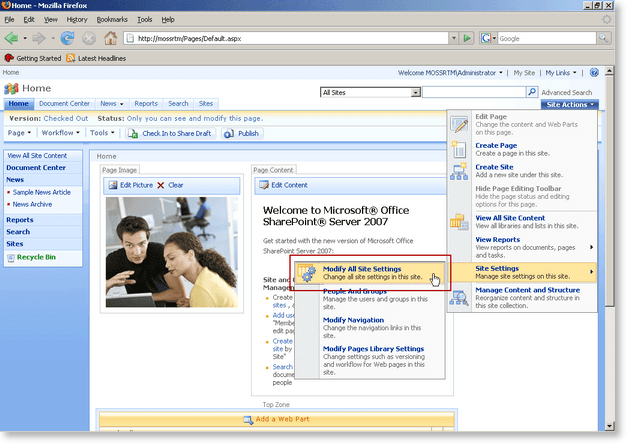Open the Page dropdown menu
Image resolution: width=627 pixels, height=444 pixels.
(19, 133)
